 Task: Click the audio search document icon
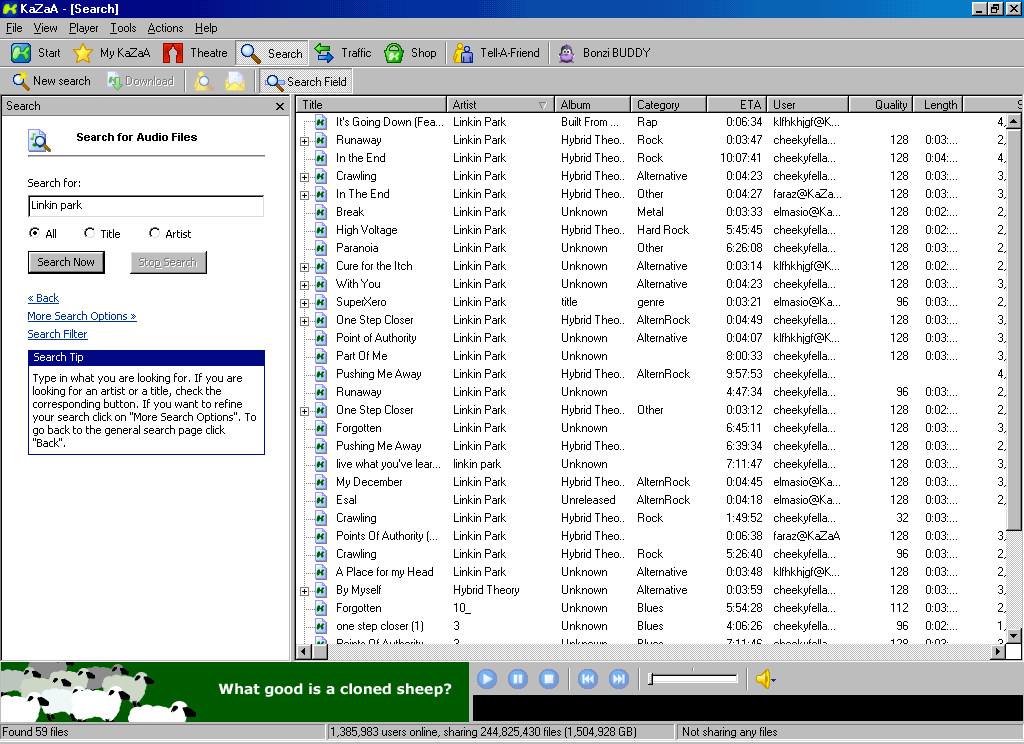[x=39, y=140]
